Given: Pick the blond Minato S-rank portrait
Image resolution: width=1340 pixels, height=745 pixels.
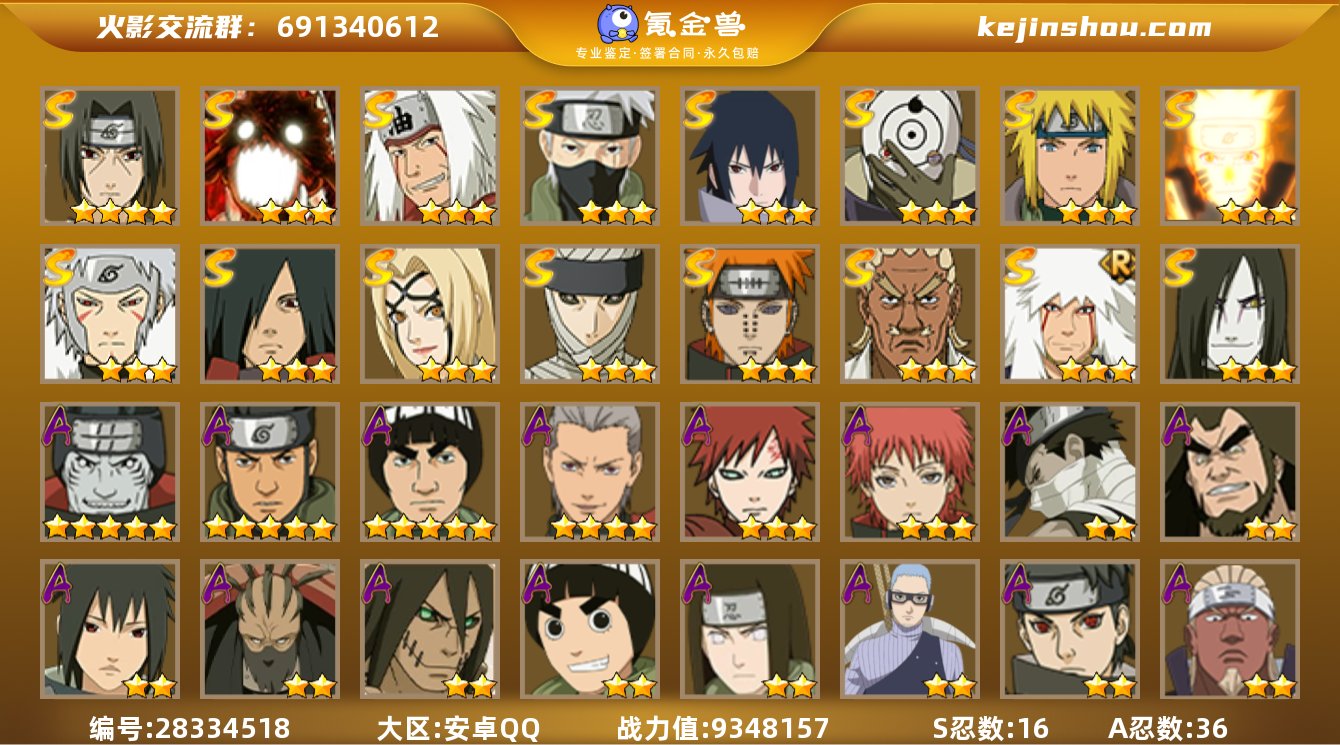Looking at the screenshot, I should point(1069,155).
